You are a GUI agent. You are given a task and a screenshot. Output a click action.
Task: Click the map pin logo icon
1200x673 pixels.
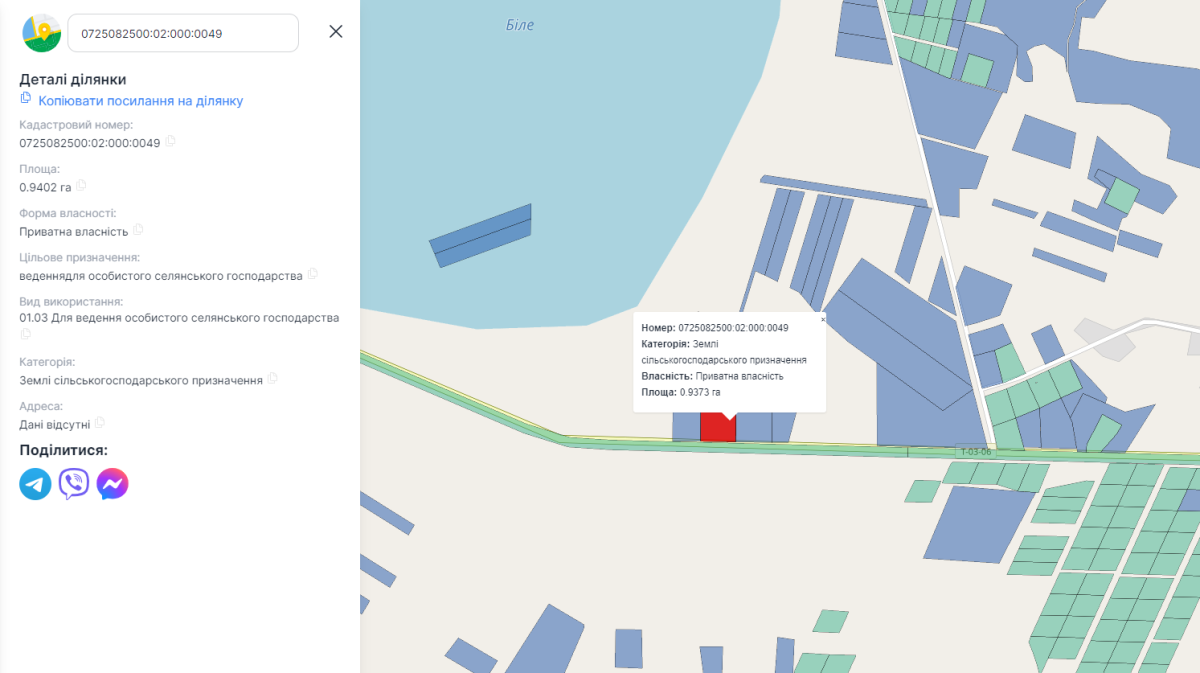tap(42, 33)
